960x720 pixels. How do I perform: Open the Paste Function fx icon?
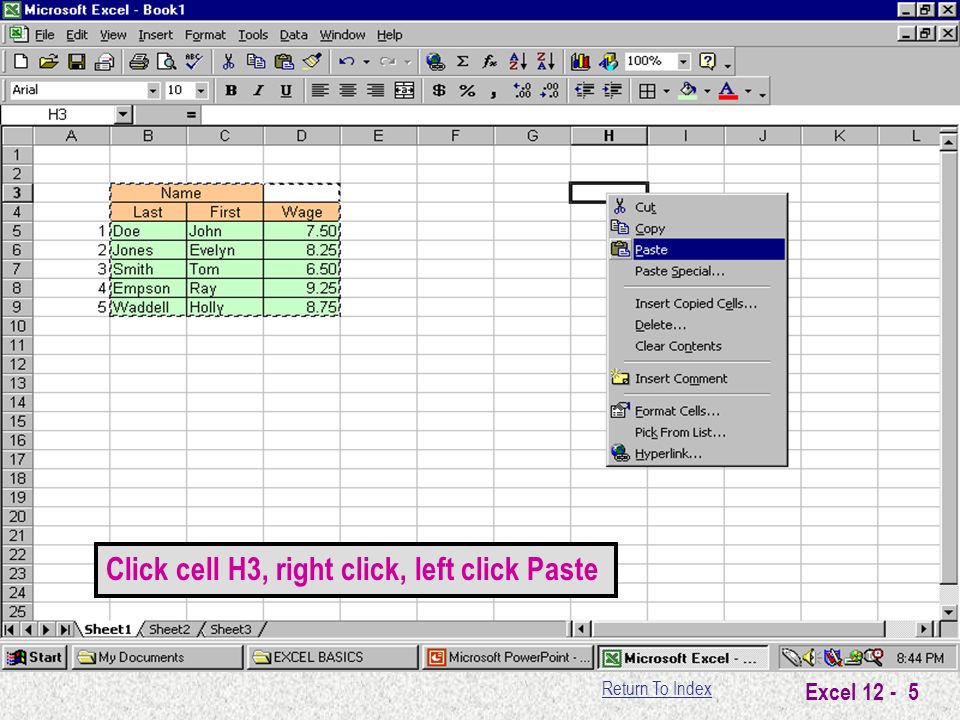point(489,61)
